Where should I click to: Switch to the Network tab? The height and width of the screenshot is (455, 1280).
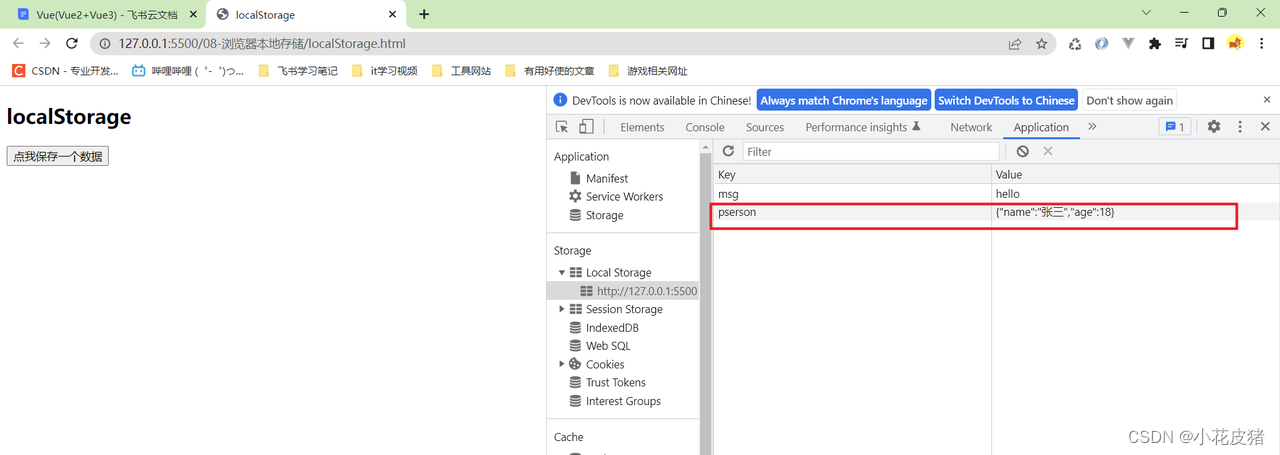pyautogui.click(x=971, y=127)
